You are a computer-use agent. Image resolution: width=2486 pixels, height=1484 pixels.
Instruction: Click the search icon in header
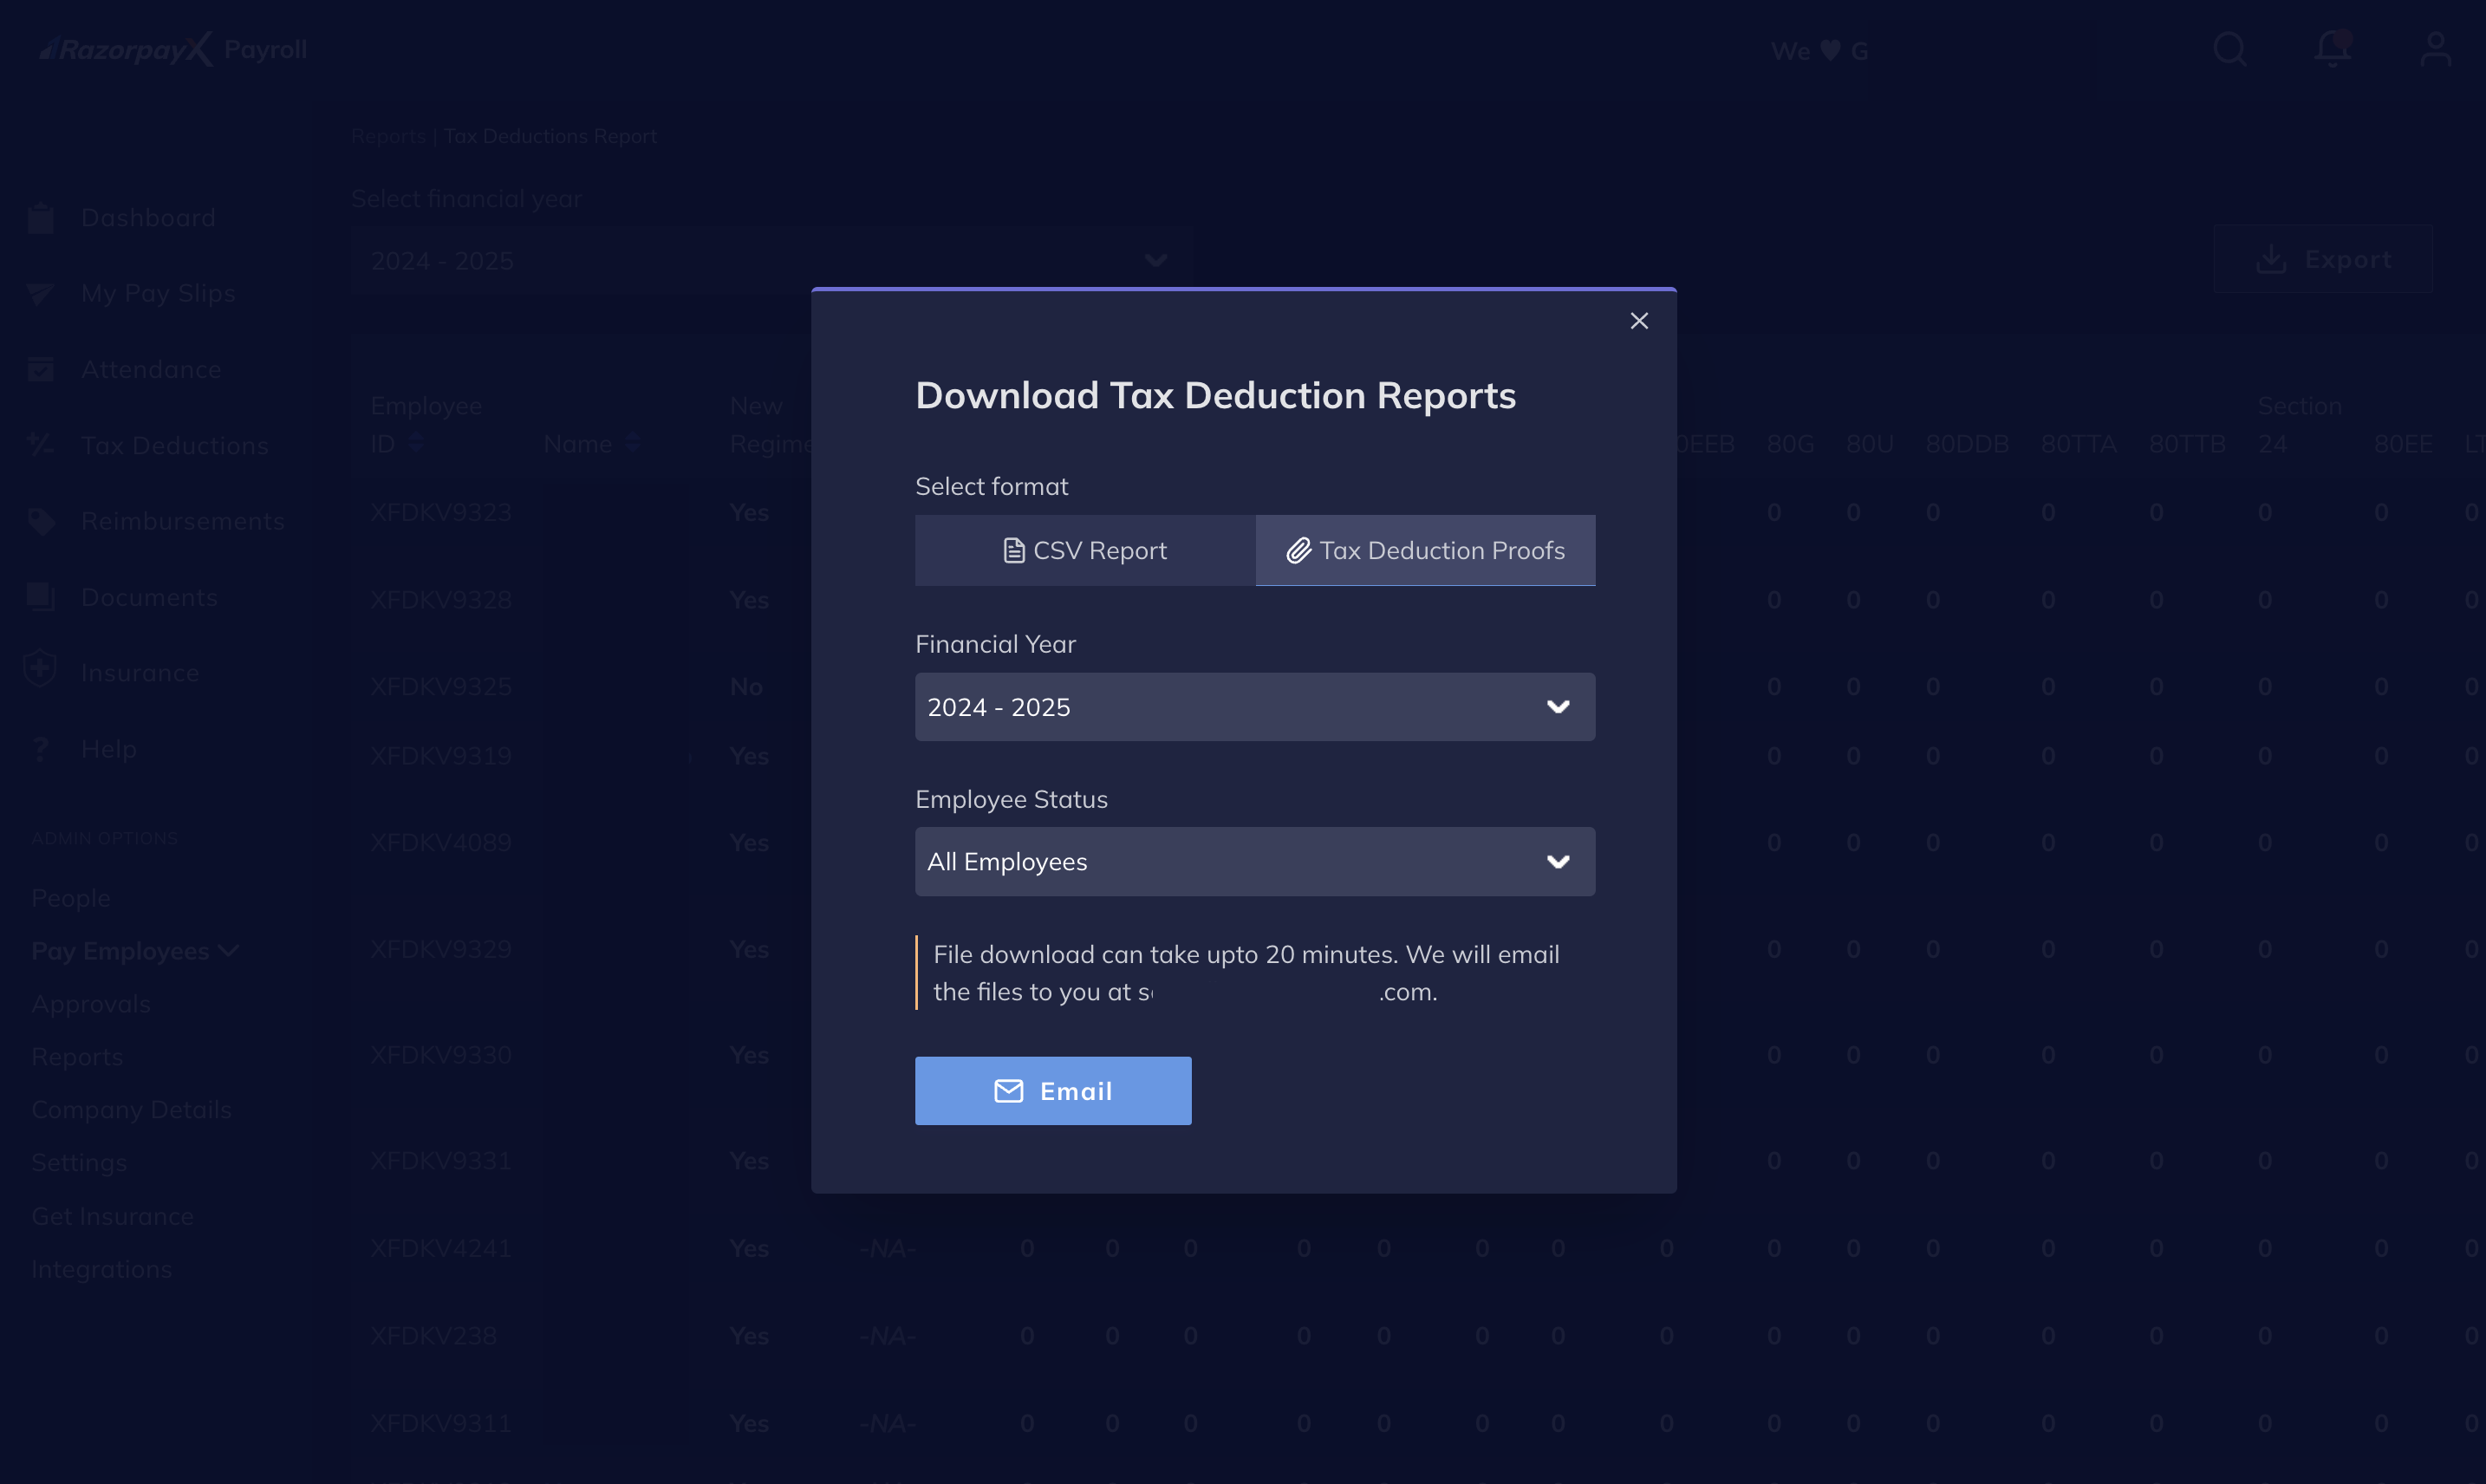(2230, 49)
